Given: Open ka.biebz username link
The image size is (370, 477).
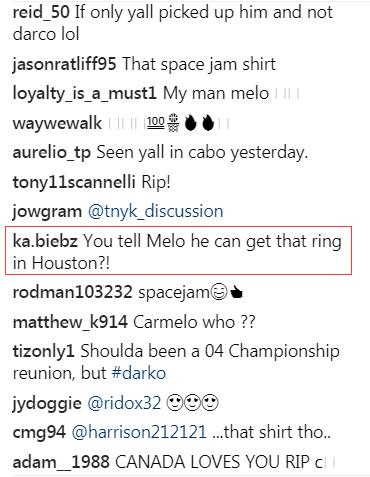Looking at the screenshot, I should 45,241.
